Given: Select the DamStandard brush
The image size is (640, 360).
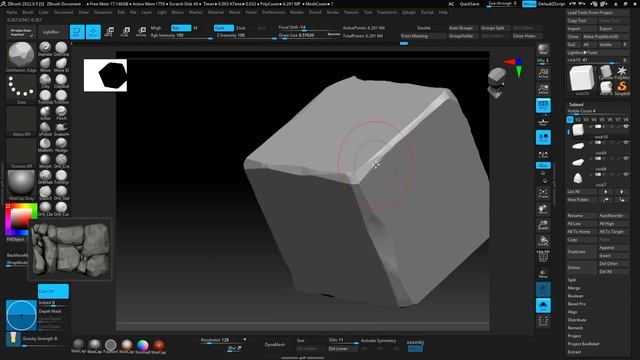Looking at the screenshot, I should coord(61,48).
